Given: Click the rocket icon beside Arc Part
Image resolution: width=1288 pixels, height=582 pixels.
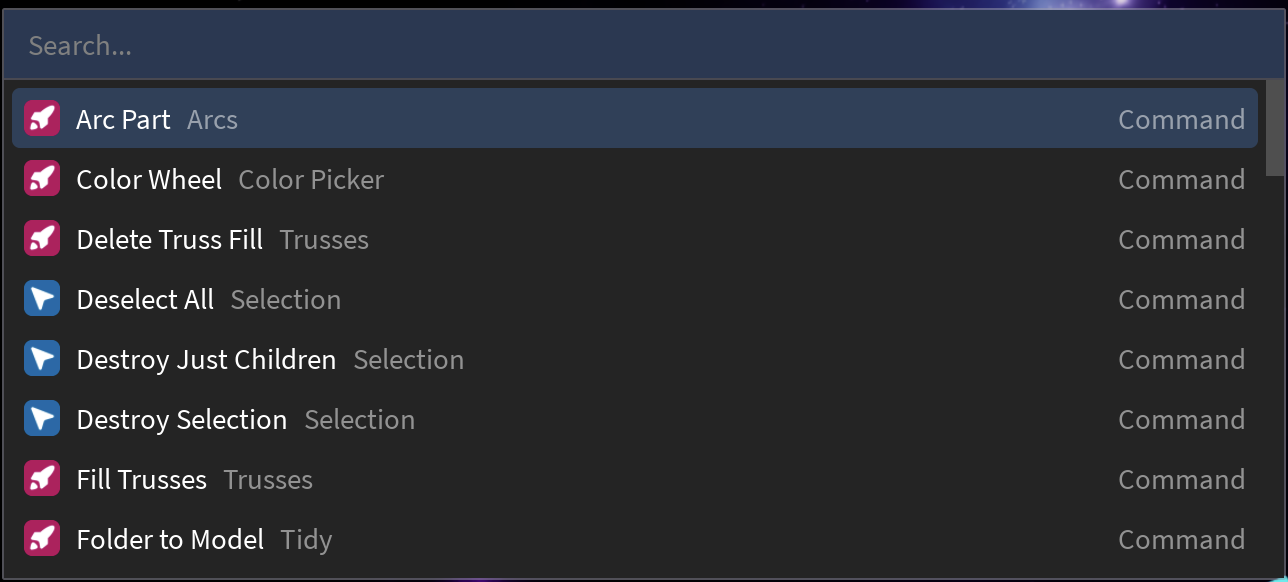Looking at the screenshot, I should pyautogui.click(x=42, y=118).
